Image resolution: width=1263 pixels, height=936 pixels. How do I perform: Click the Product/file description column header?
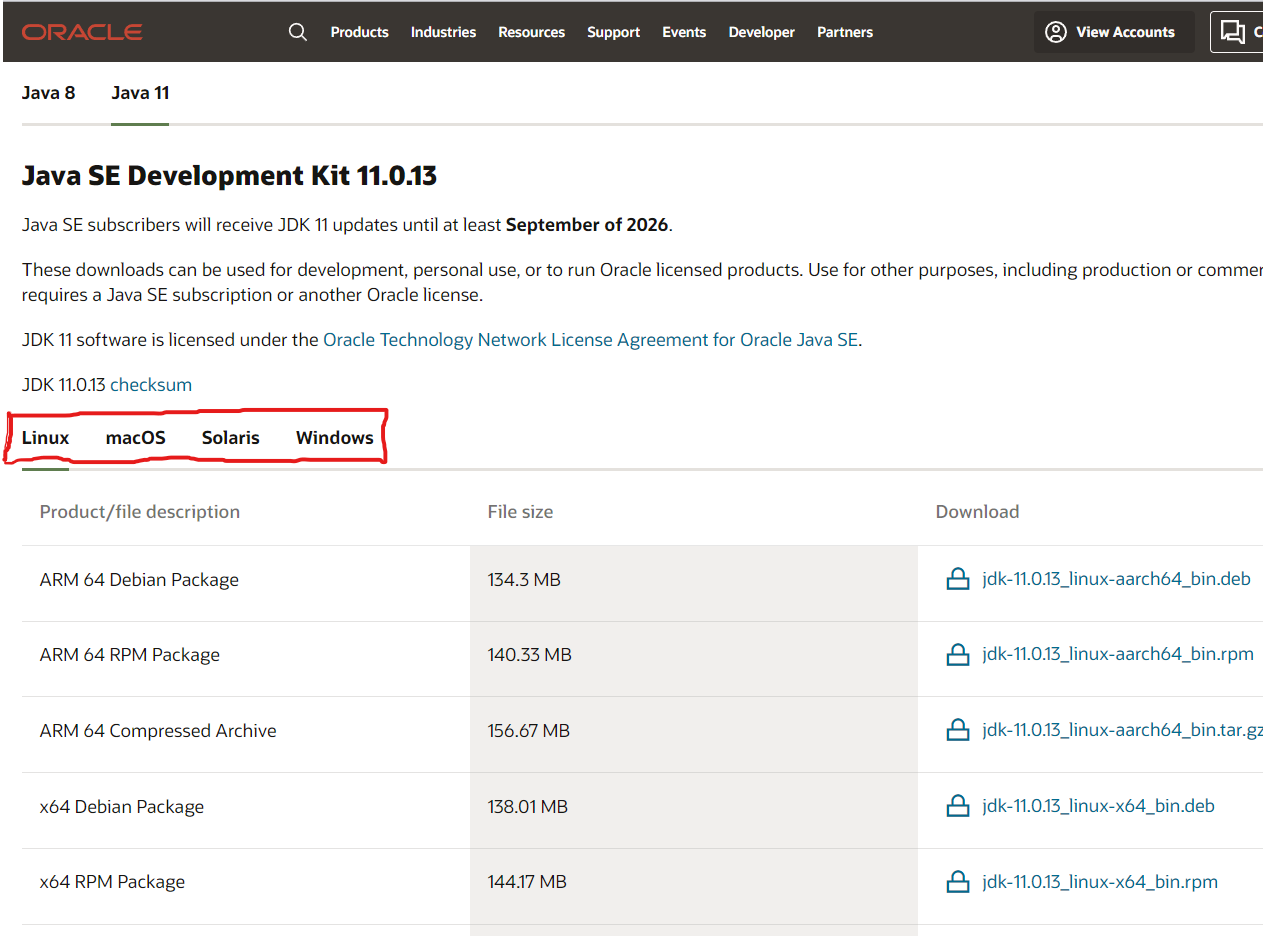(140, 512)
